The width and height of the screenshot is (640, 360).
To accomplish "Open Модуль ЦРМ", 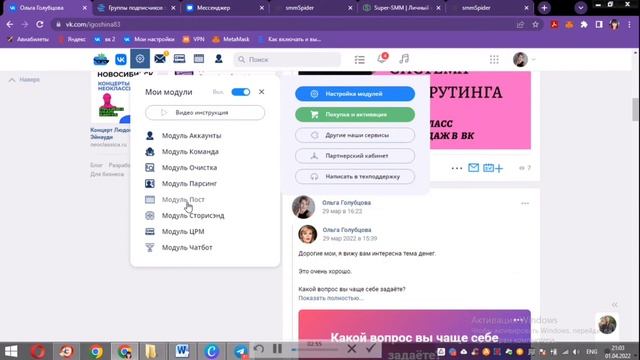I will (x=175, y=231).
